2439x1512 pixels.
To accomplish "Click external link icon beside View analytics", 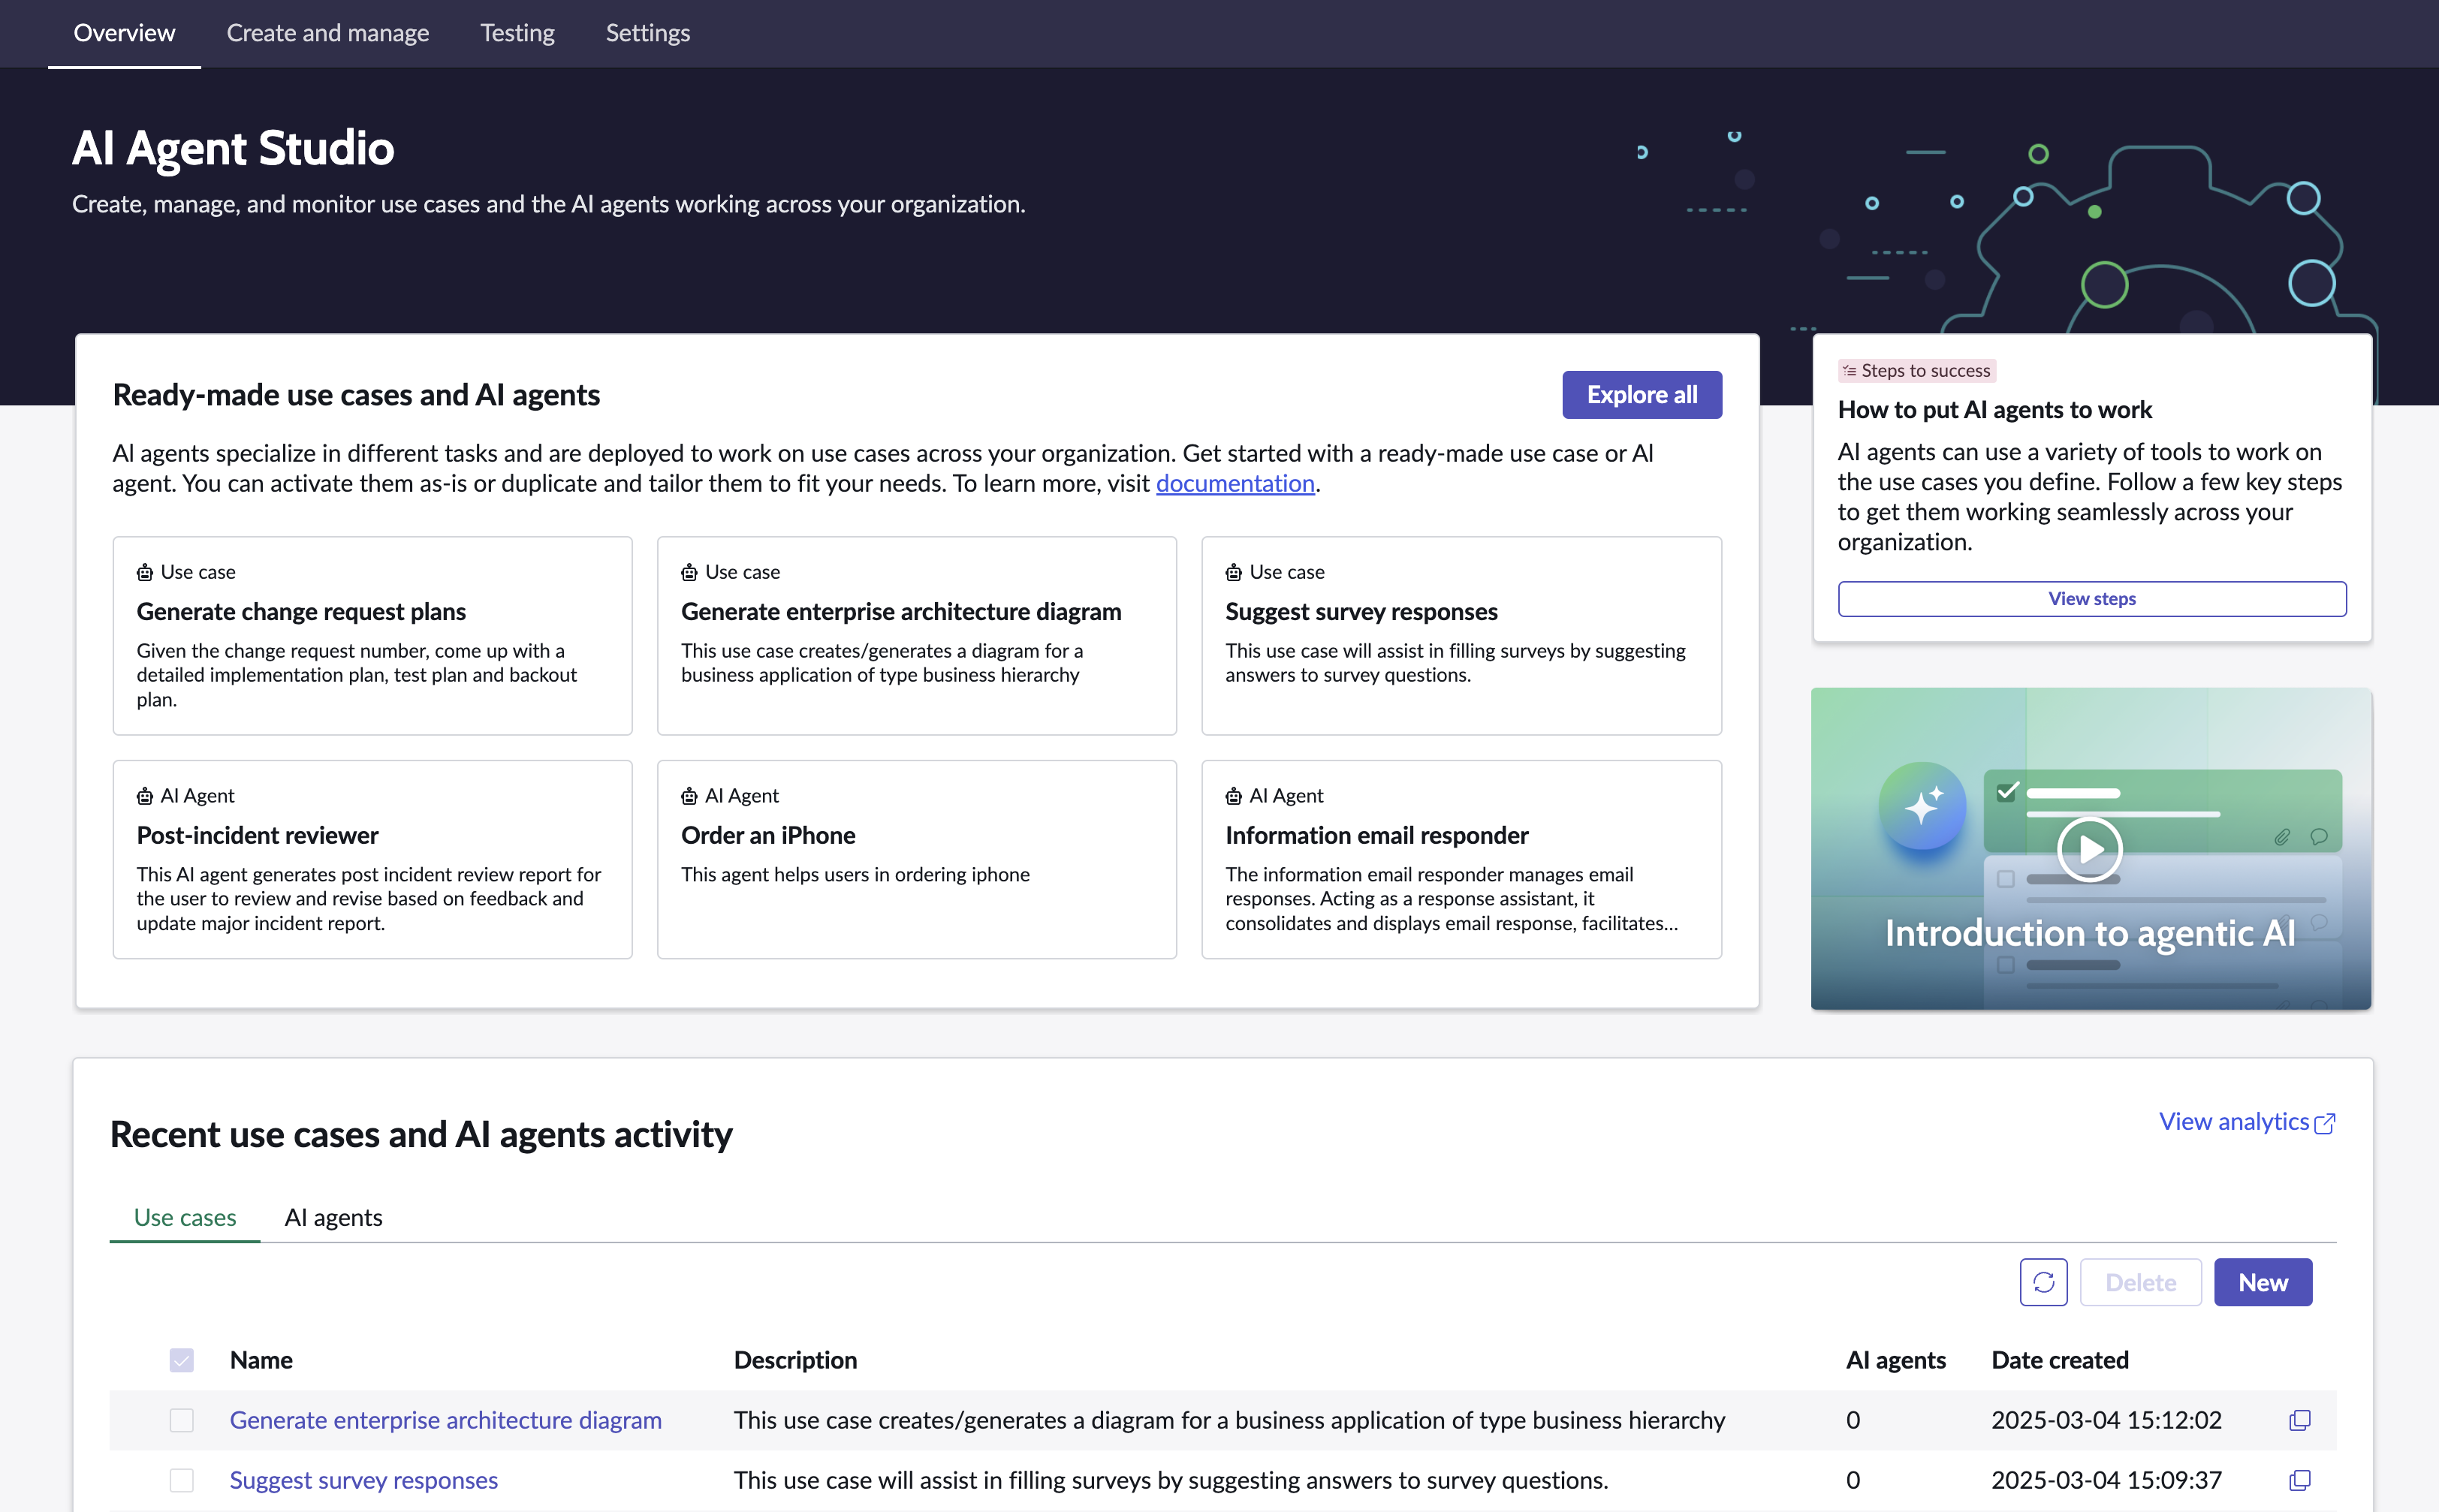I will pyautogui.click(x=2326, y=1123).
